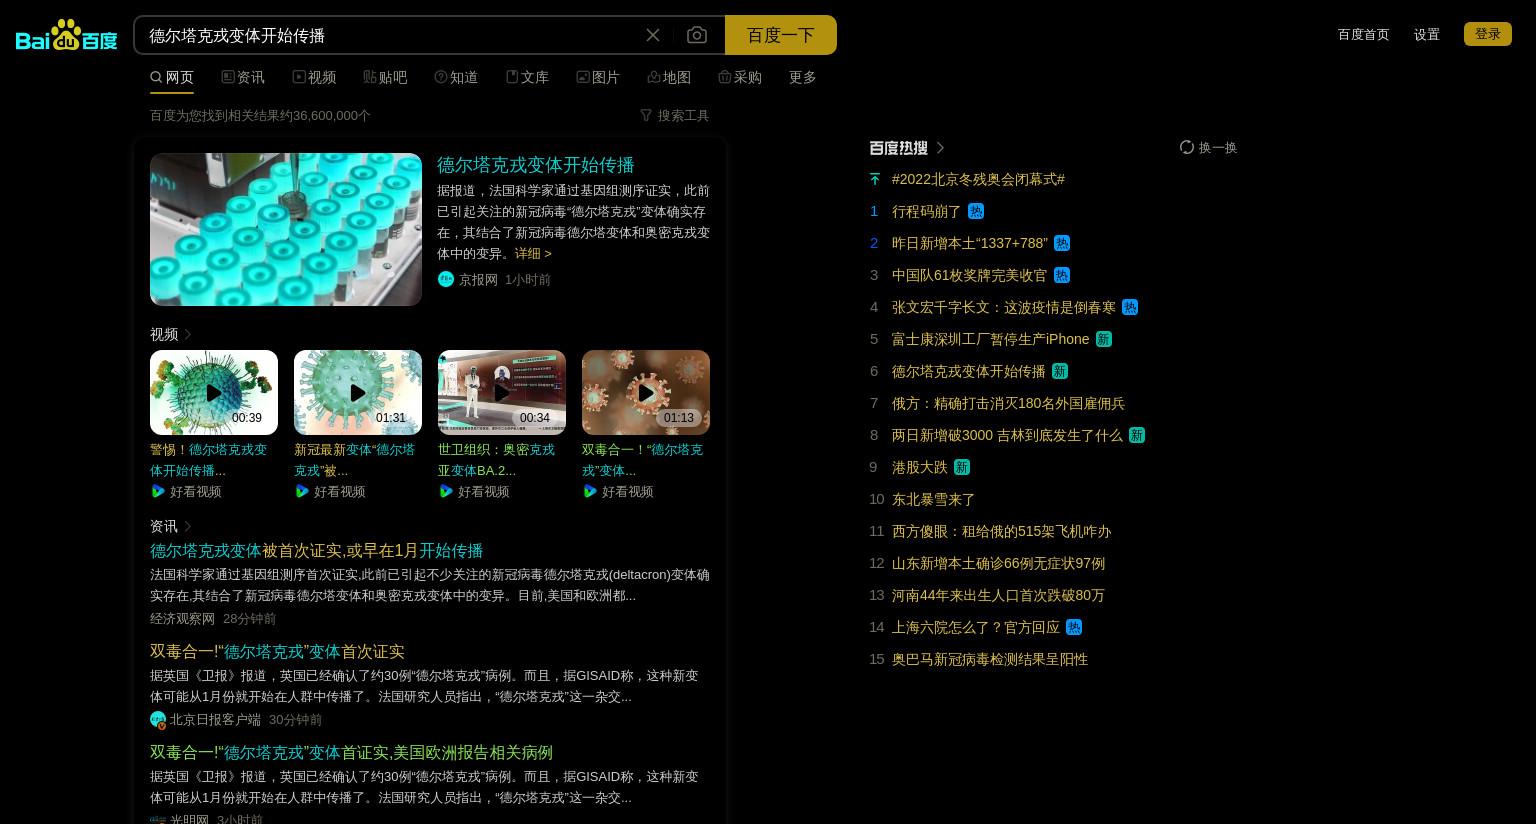Switch to the 资讯 tab
The width and height of the screenshot is (1536, 824).
(x=243, y=77)
